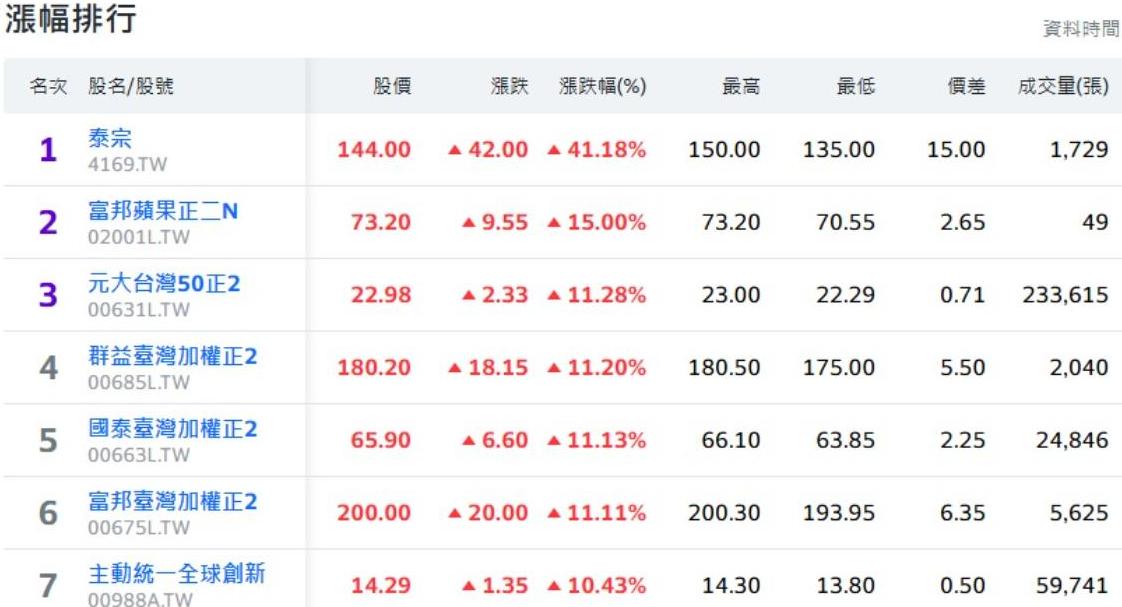Click the 最低 column header
This screenshot has width=1122, height=607.
coord(856,87)
